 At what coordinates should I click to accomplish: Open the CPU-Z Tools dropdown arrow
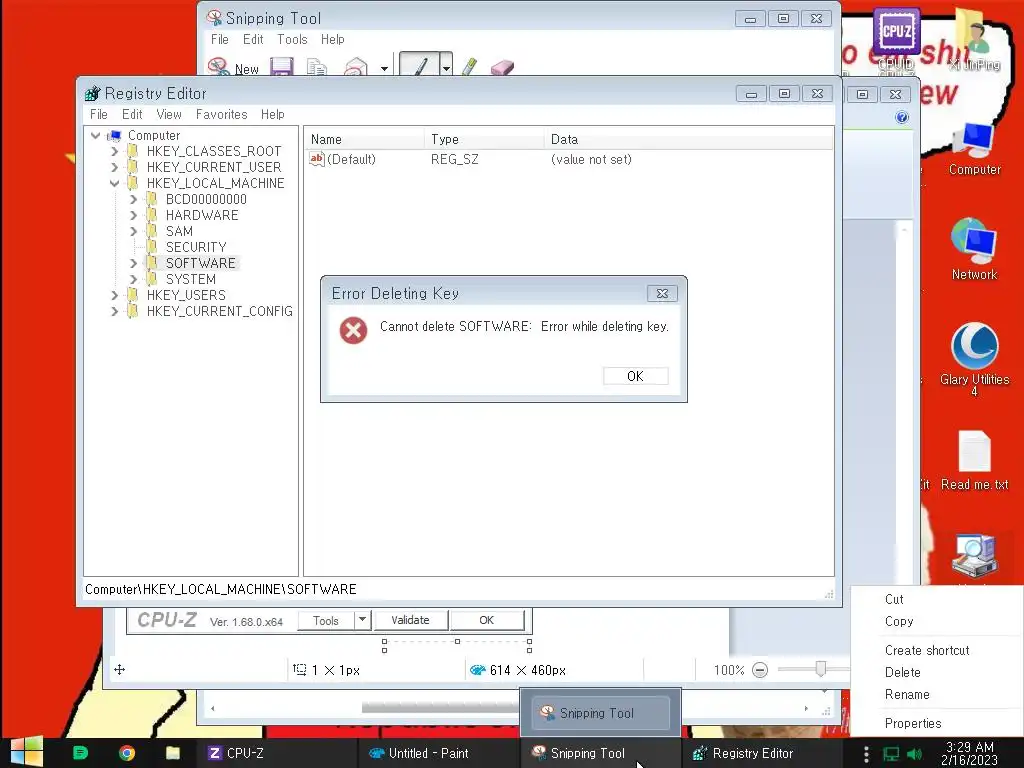tap(362, 620)
